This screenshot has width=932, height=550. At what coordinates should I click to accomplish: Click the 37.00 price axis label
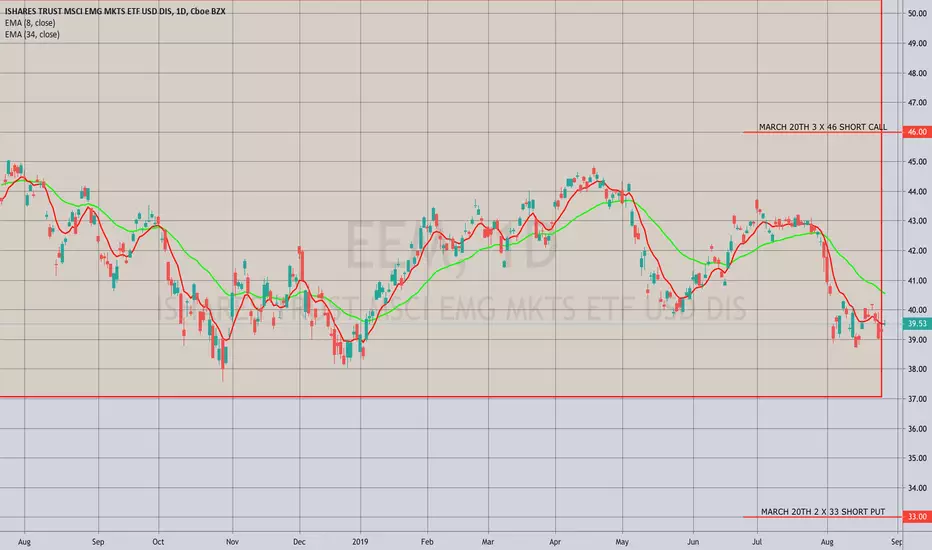pos(917,399)
